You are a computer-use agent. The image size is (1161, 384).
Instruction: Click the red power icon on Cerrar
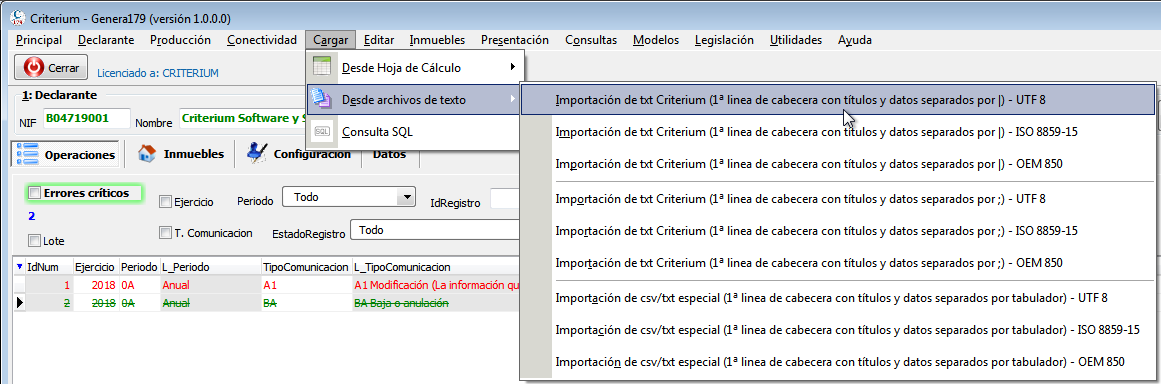pyautogui.click(x=34, y=67)
